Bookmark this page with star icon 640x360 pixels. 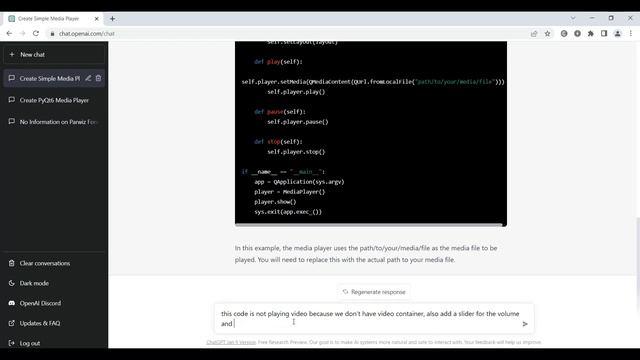coord(547,33)
